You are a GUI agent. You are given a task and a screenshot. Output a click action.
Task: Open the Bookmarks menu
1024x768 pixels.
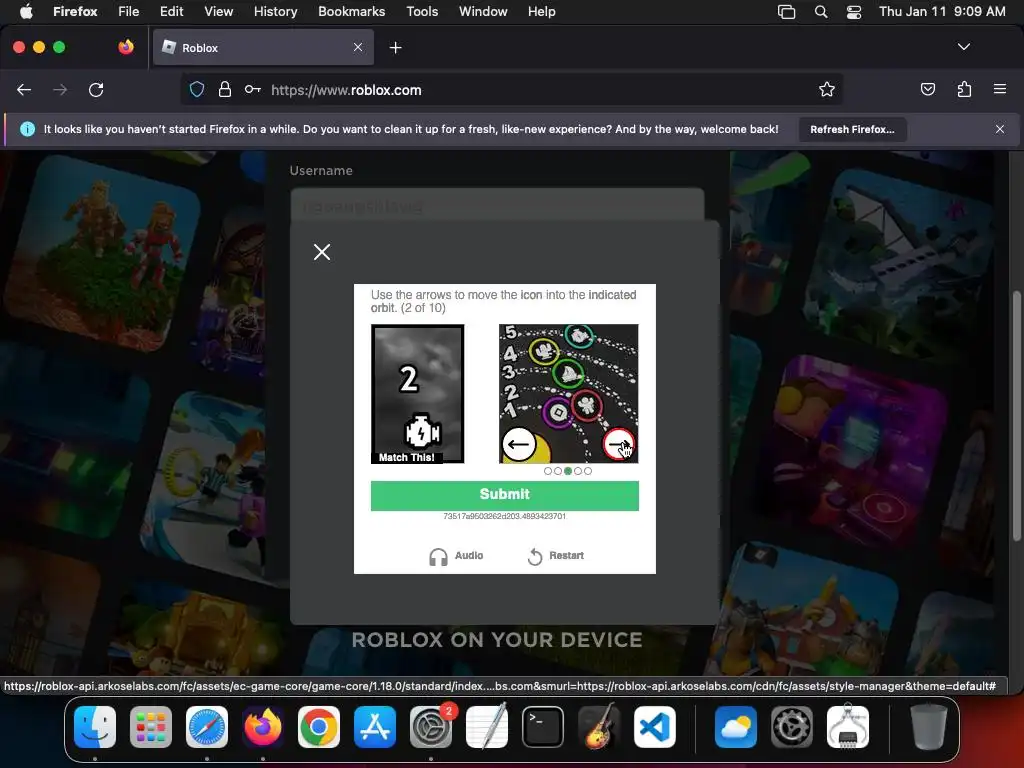[x=351, y=12]
